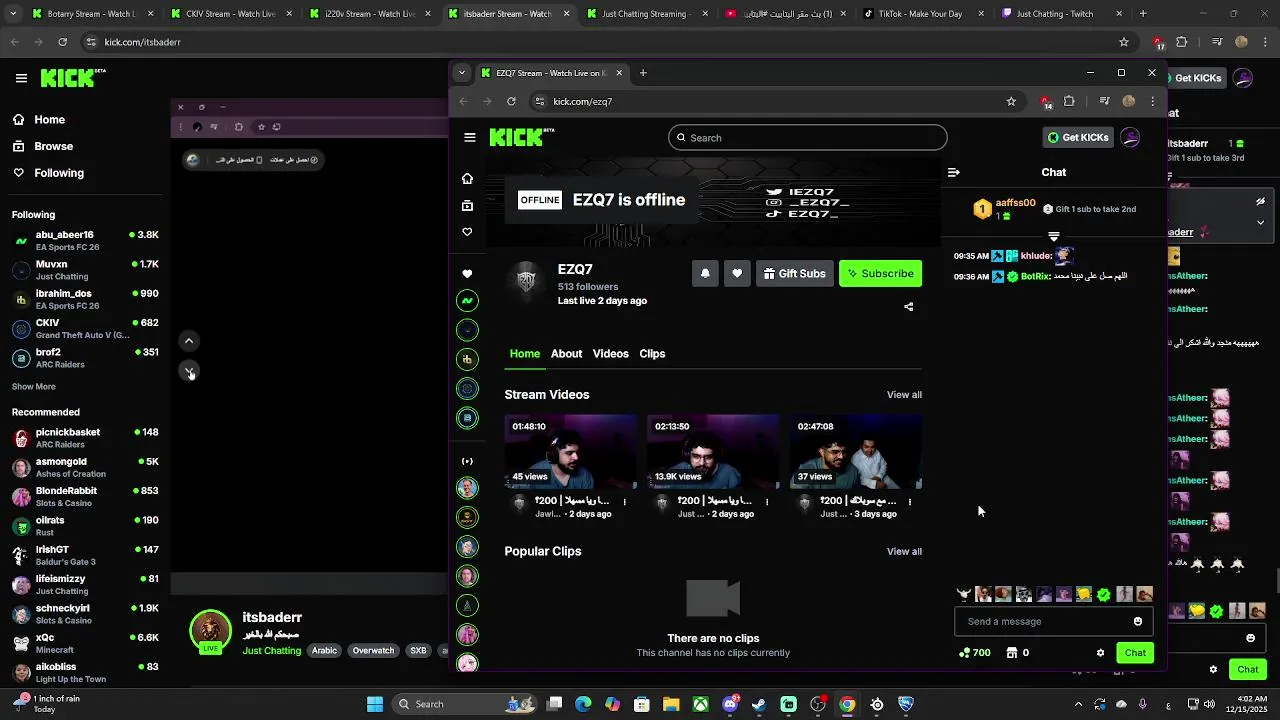Open 01:48:10 stream video thumbnail
Viewport: 1280px width, 720px height.
coord(571,452)
